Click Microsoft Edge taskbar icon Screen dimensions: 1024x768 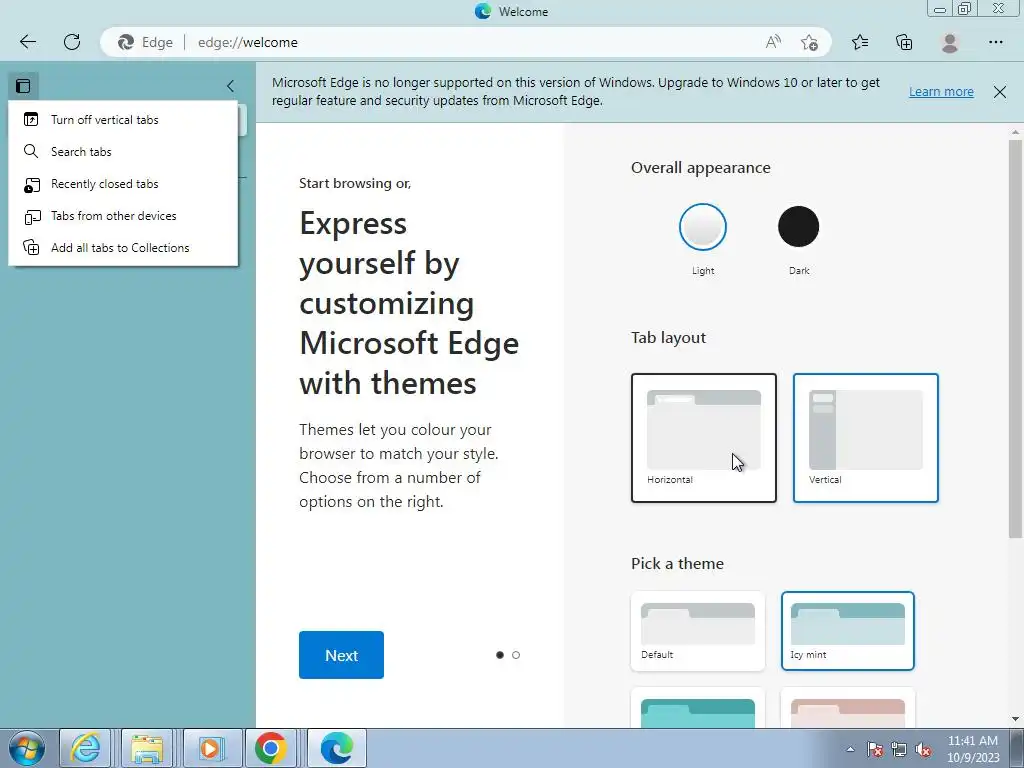pos(336,748)
